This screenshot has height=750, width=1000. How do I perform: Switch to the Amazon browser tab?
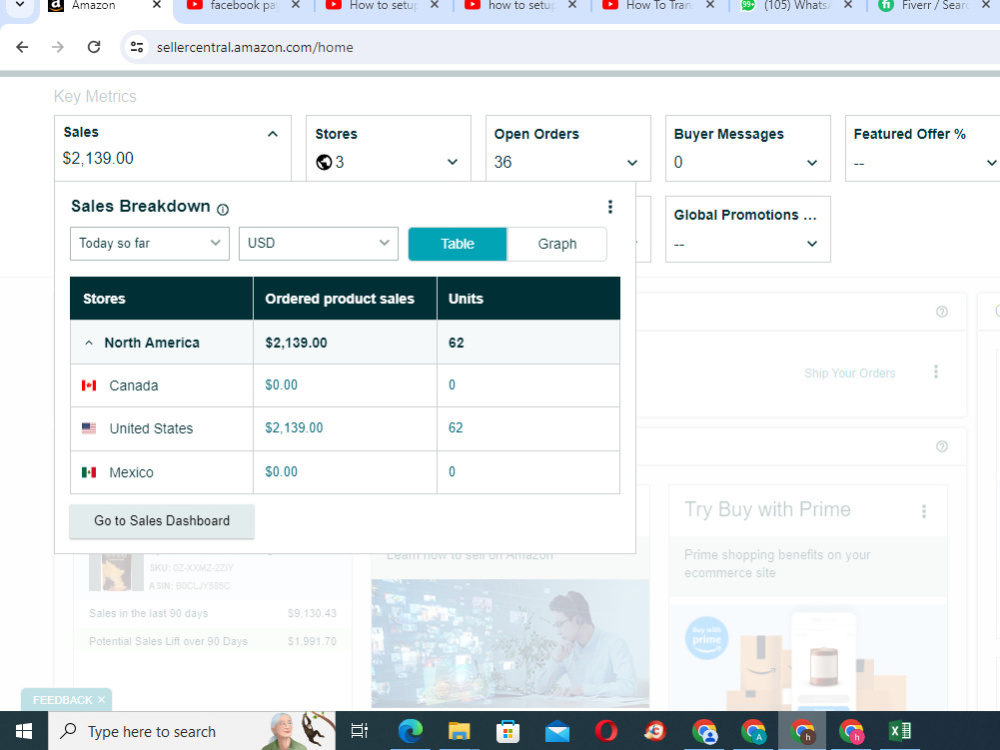tap(92, 6)
